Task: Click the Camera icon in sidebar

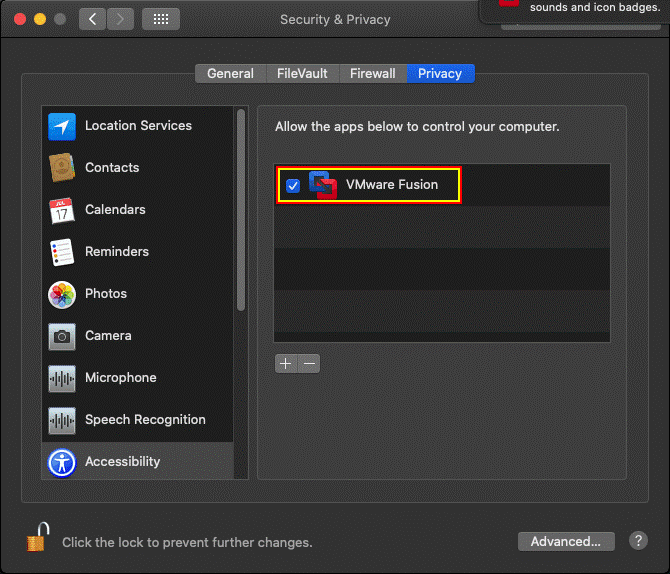Action: [62, 336]
